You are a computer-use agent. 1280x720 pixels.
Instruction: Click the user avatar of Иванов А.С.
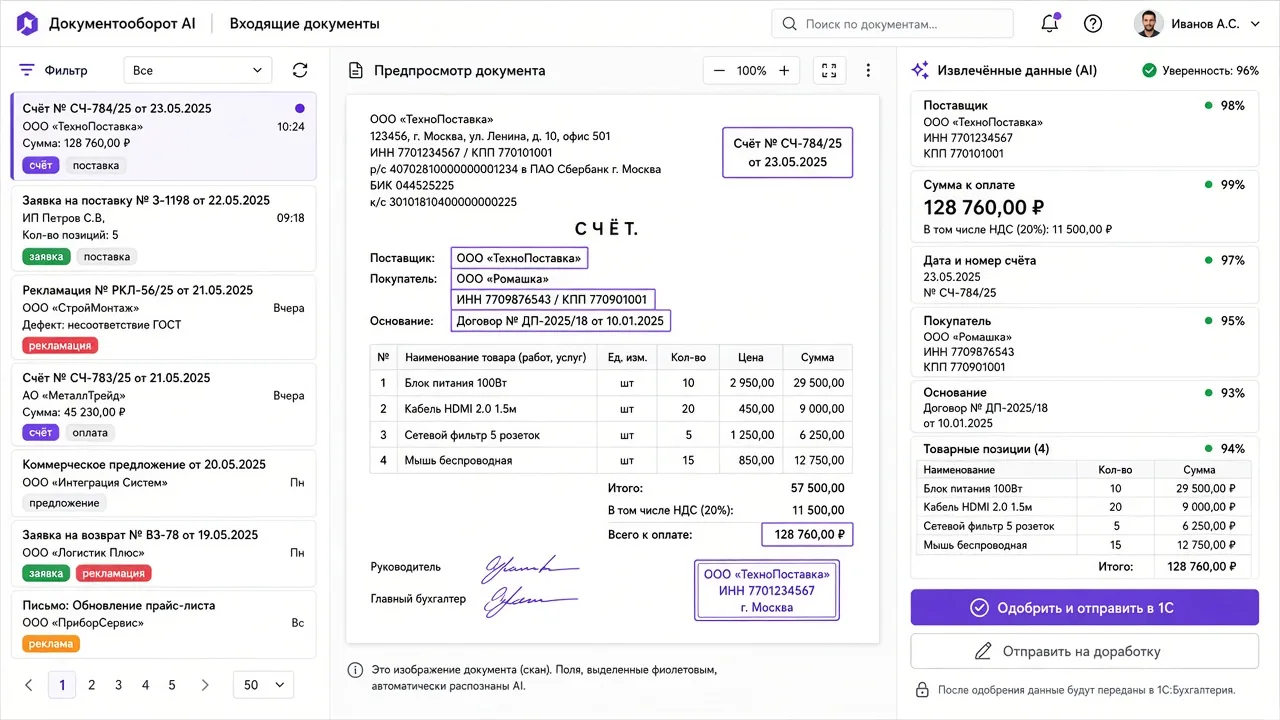[x=1149, y=23]
